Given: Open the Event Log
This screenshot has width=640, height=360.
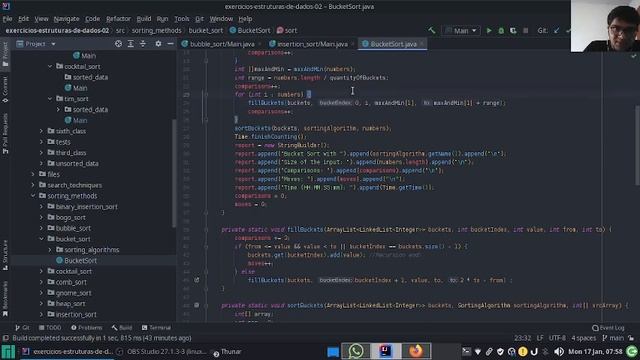Looking at the screenshot, I should coord(608,328).
